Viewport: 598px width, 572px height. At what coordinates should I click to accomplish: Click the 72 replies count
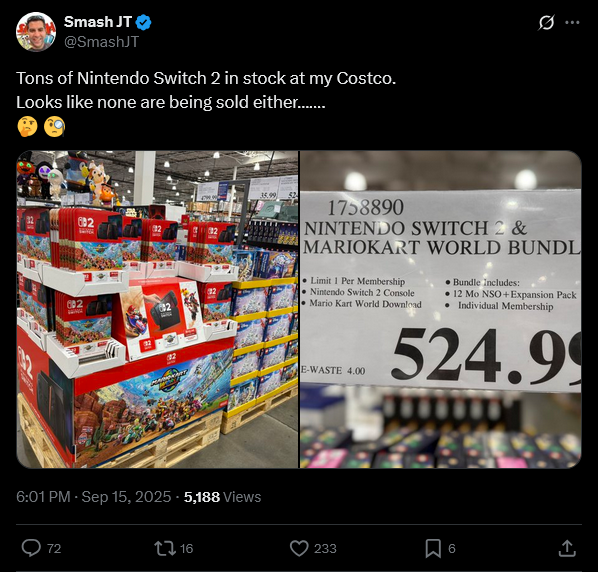[54, 548]
